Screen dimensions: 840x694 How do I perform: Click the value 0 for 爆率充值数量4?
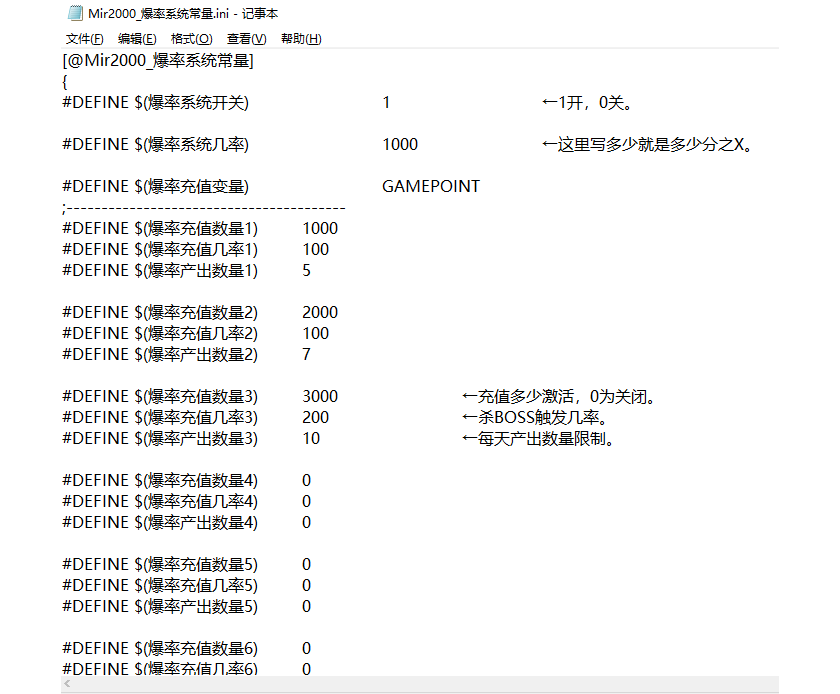[307, 479]
